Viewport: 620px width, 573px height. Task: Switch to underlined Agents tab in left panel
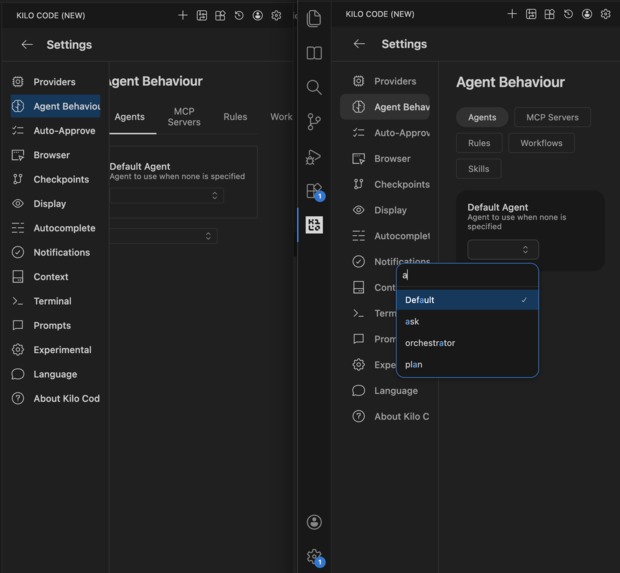[x=130, y=117]
